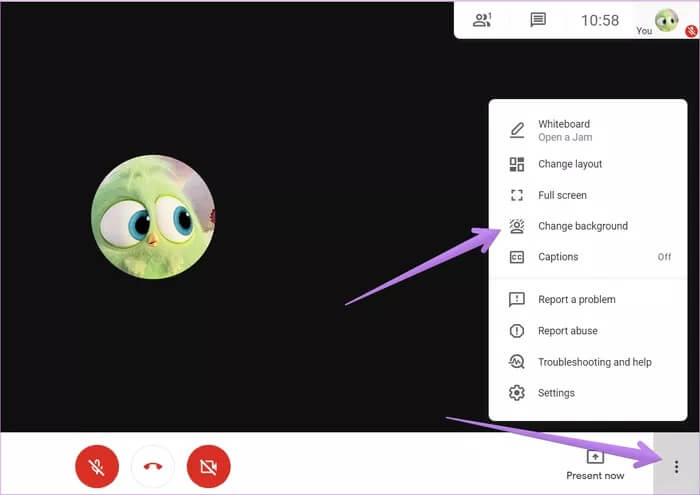Click the Report abuse exclamation icon
700x495 pixels.
[517, 331]
